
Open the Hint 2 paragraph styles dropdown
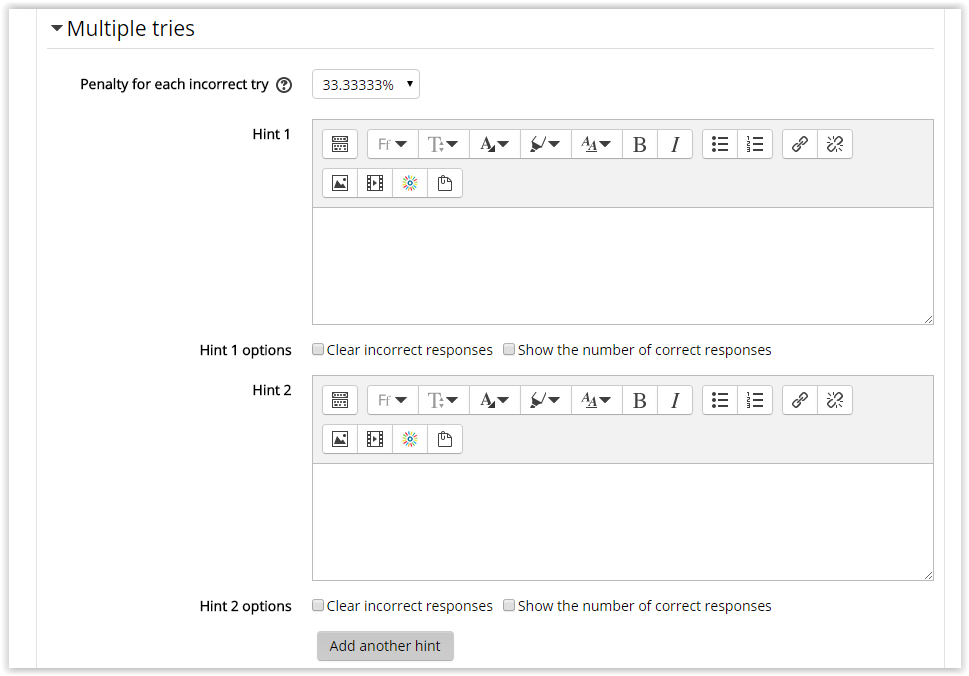point(596,400)
